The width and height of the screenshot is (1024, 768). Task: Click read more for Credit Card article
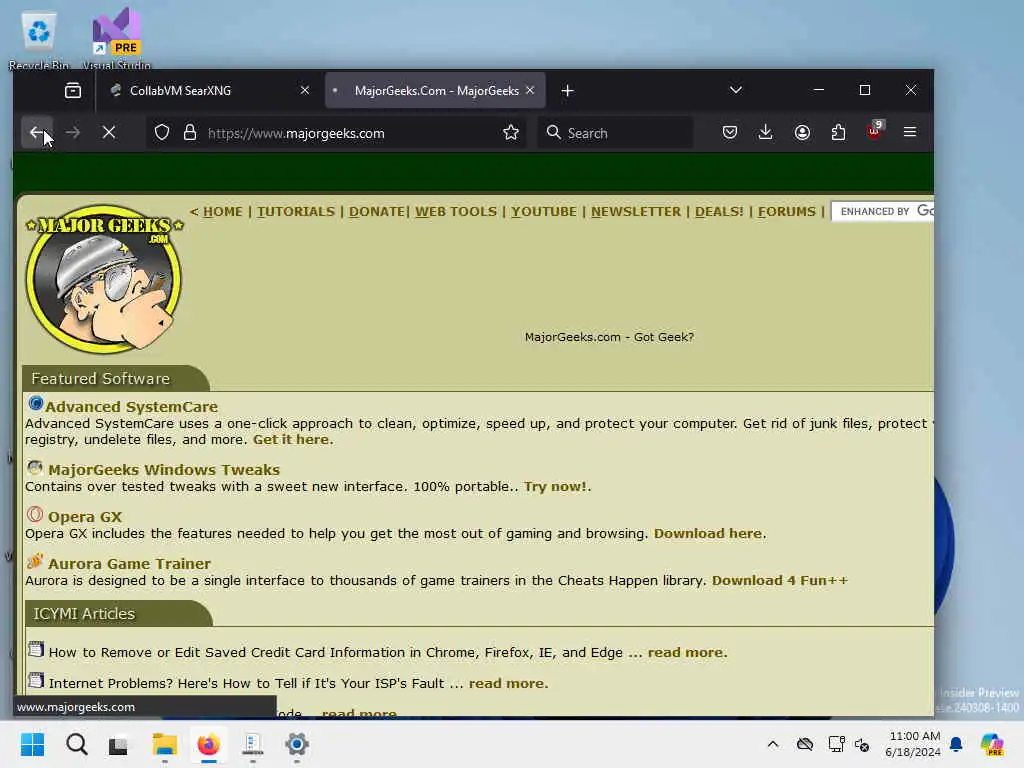click(x=686, y=652)
